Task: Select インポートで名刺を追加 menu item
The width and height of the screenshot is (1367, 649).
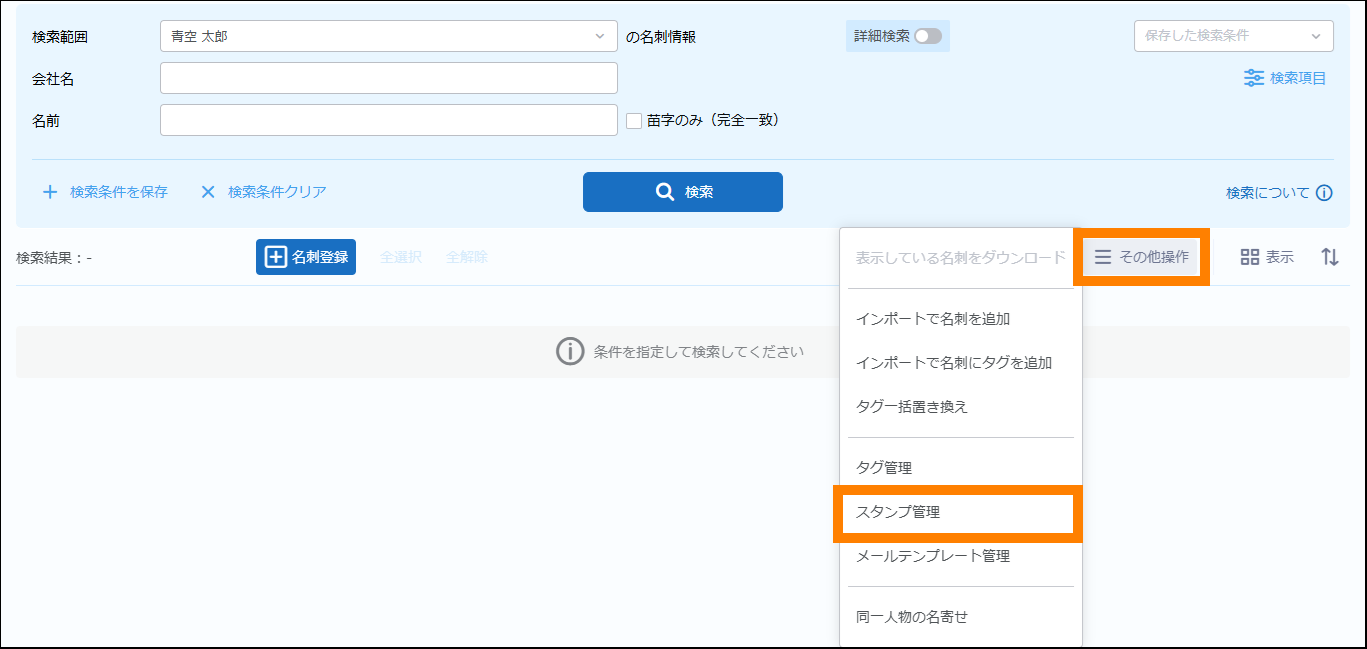Action: (932, 319)
